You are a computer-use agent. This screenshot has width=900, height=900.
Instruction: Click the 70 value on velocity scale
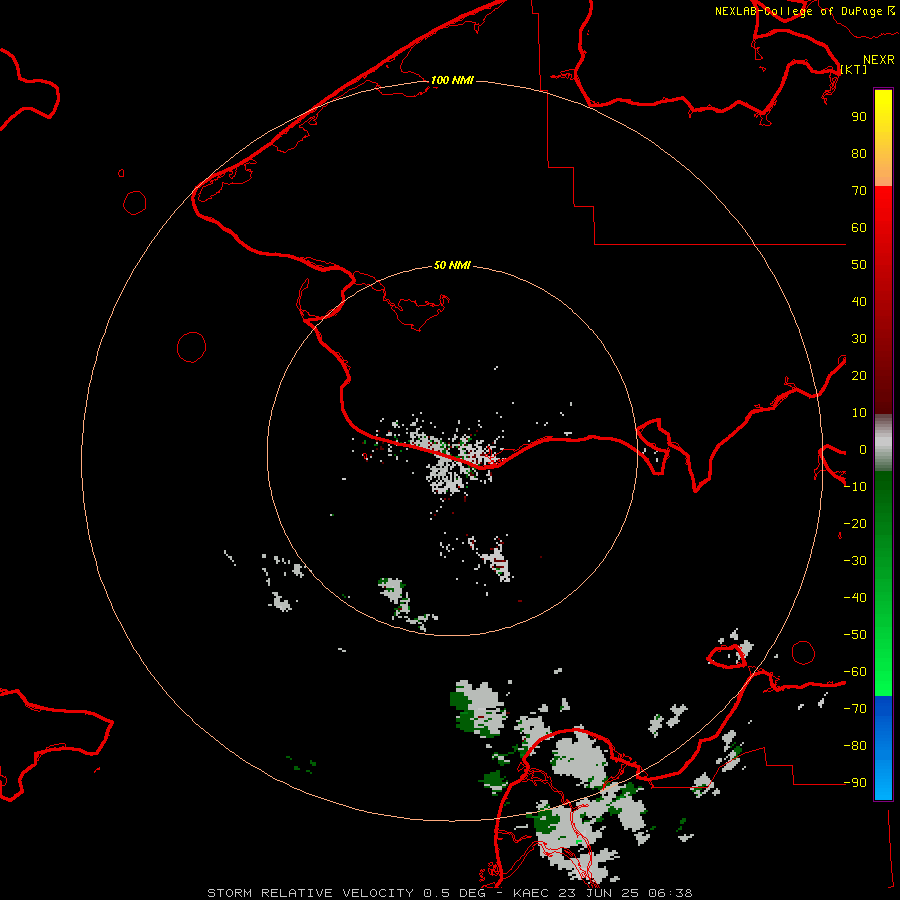[x=859, y=191]
